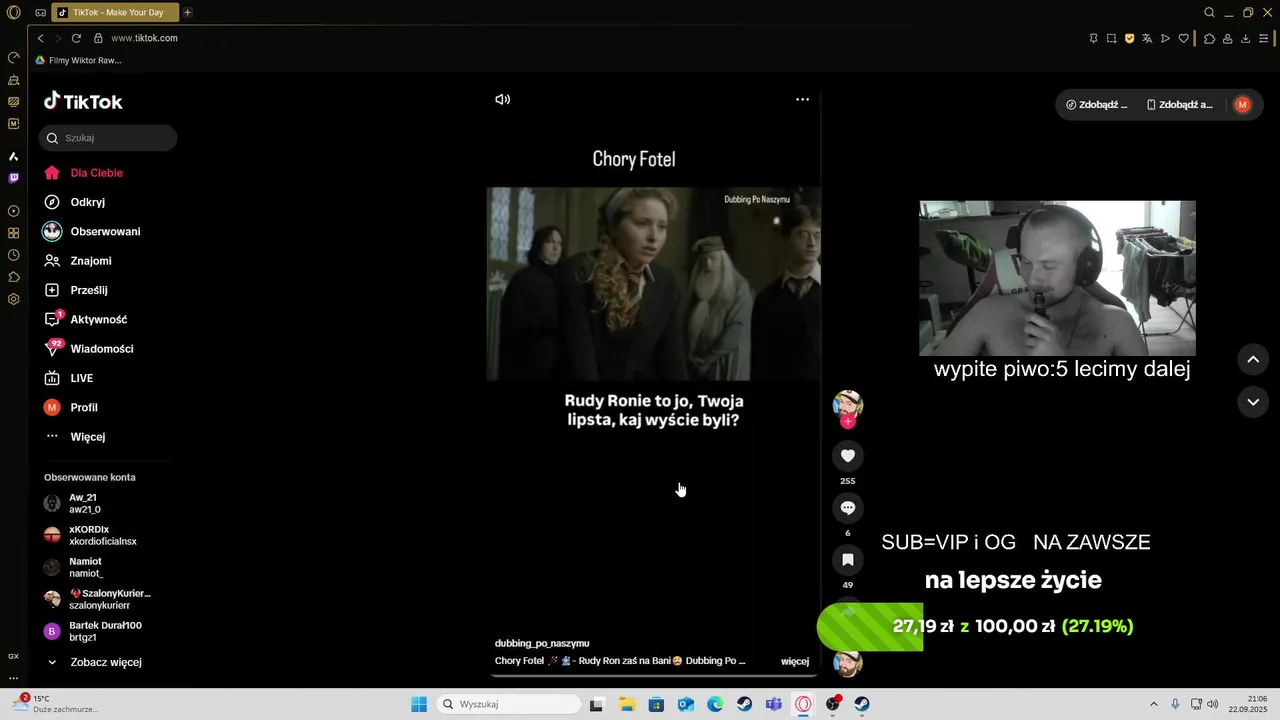Screen dimensions: 1280x720
Task: Open volume control in system tray
Action: tap(1213, 704)
